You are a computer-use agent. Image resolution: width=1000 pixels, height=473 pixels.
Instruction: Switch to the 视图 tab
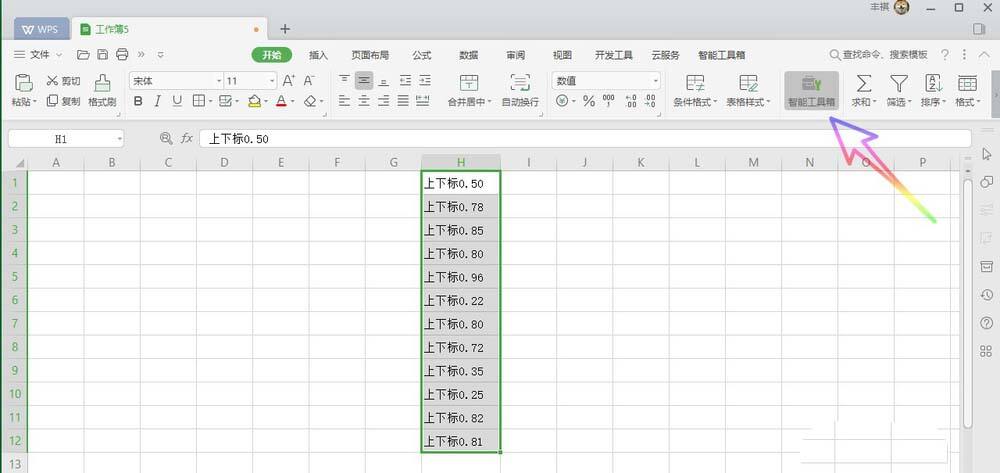pos(562,55)
